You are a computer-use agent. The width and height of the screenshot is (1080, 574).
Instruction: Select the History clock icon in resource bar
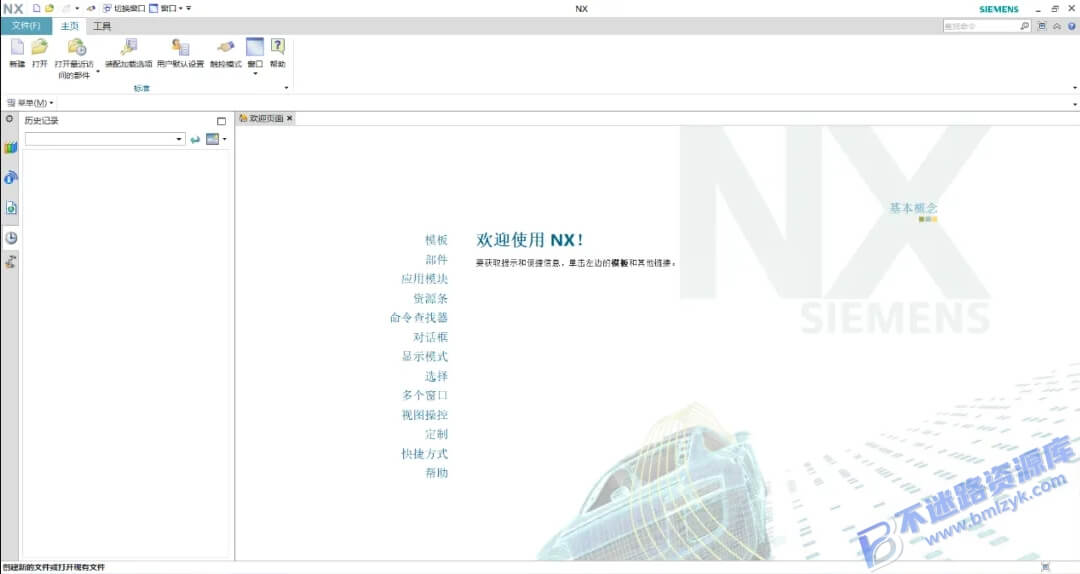coord(10,238)
